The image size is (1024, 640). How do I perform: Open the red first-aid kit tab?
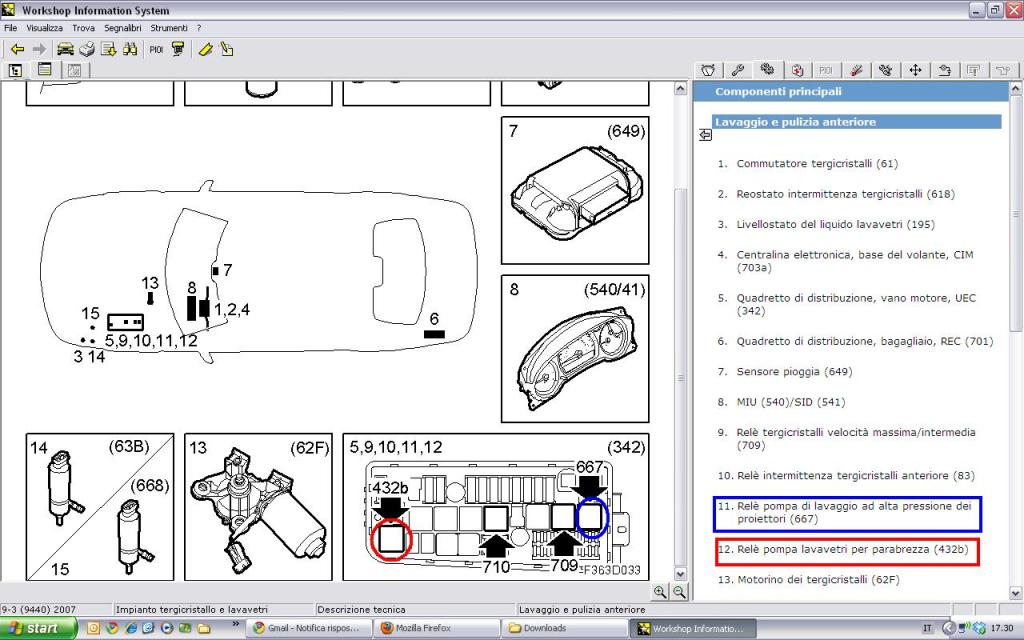pos(797,70)
